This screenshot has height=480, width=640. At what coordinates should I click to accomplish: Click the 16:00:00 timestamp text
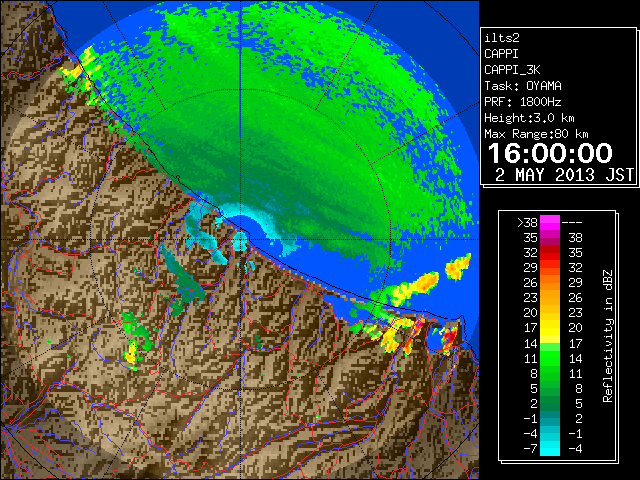[x=550, y=153]
